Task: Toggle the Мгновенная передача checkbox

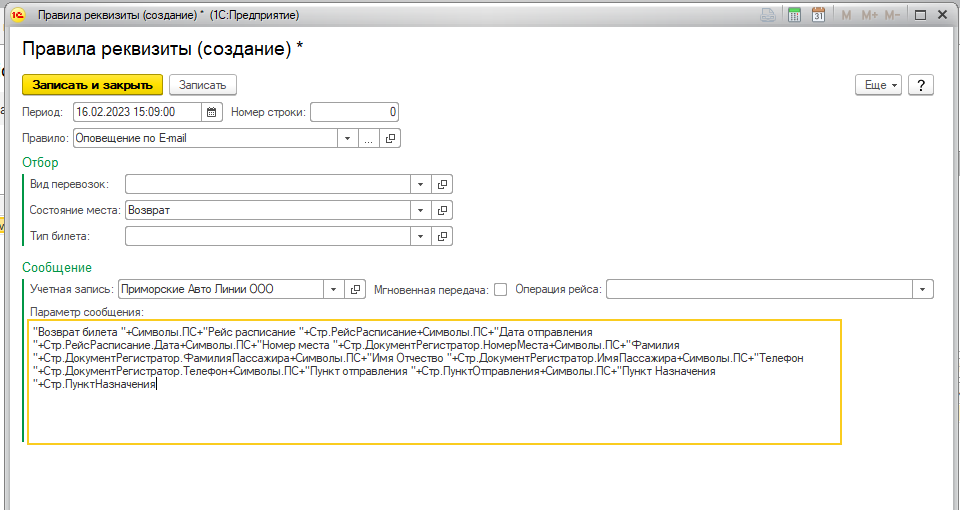Action: [501, 290]
